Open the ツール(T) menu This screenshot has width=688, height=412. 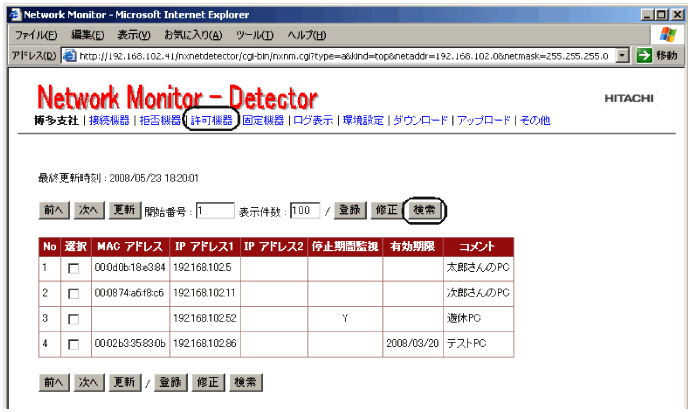tap(254, 35)
